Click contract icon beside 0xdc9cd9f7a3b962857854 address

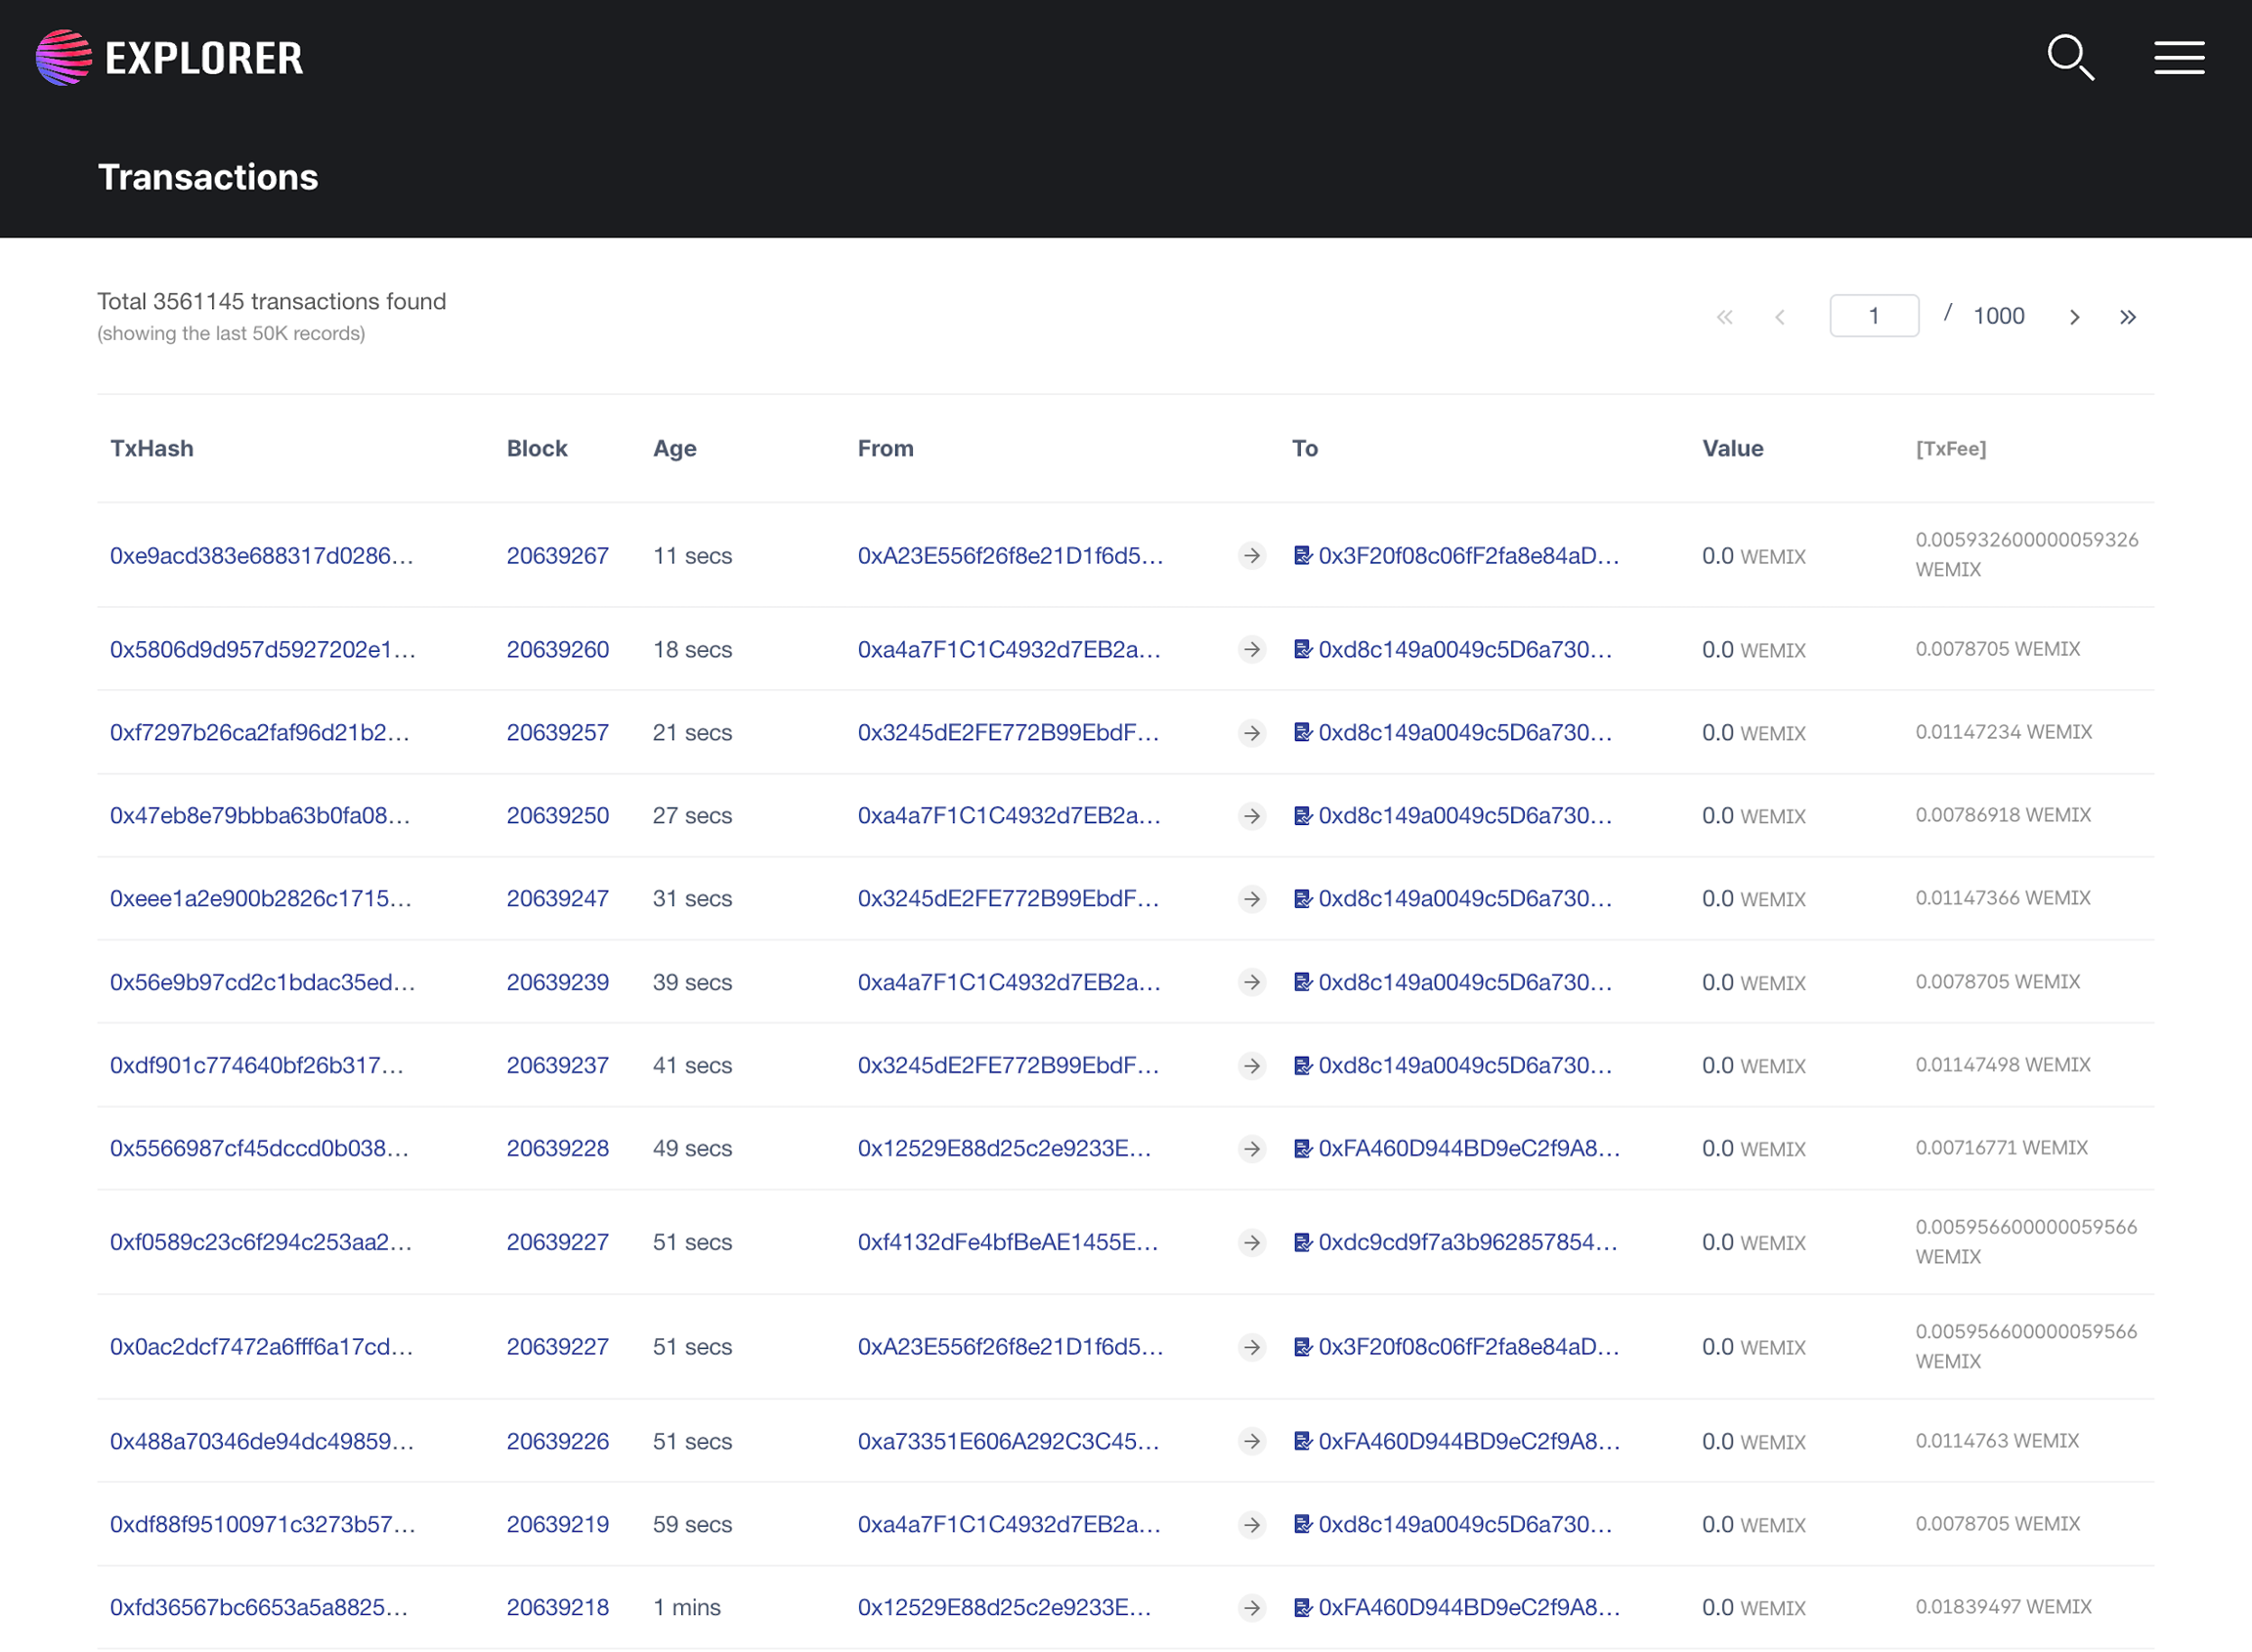click(x=1302, y=1242)
